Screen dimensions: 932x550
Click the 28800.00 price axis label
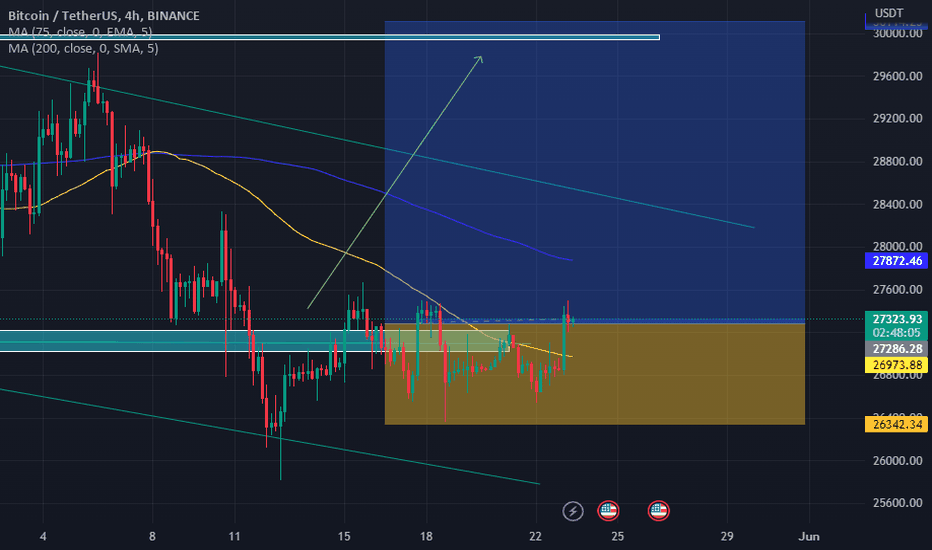click(898, 161)
